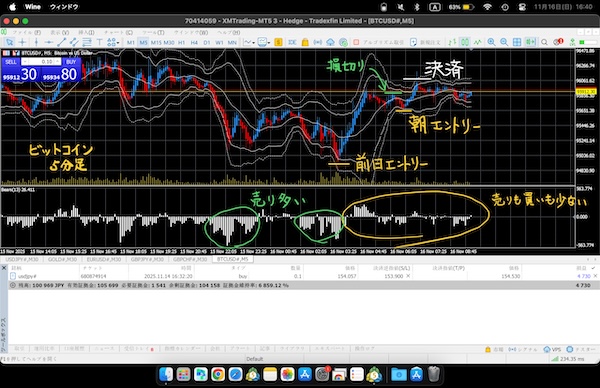600x388 pixels.
Task: Switch to GBPJPY#,M30 chart tab
Action: coord(147,259)
